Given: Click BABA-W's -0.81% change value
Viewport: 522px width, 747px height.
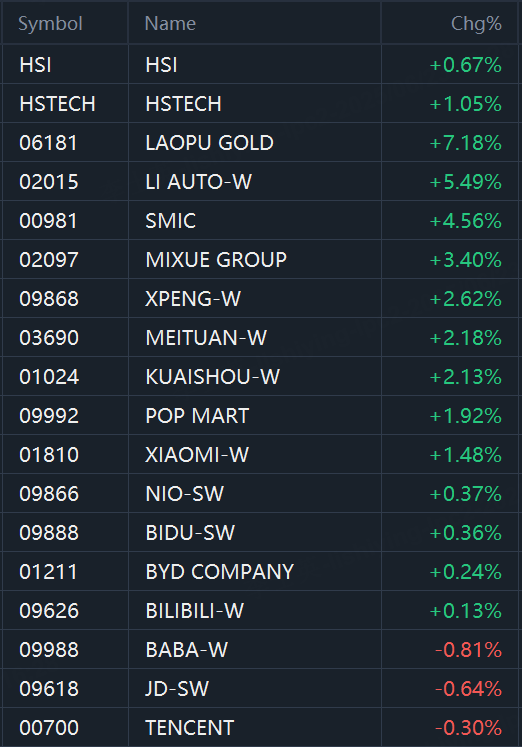Looking at the screenshot, I should [468, 650].
